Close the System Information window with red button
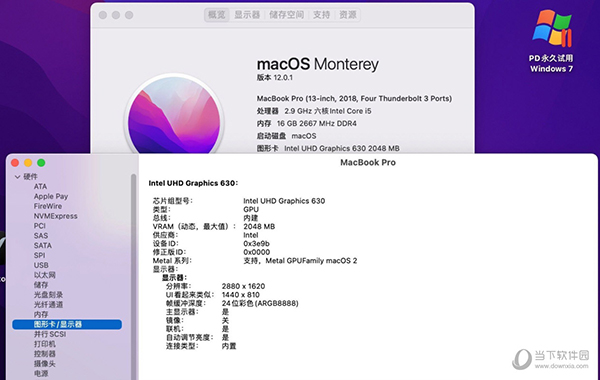600x380 pixels. pos(15,163)
